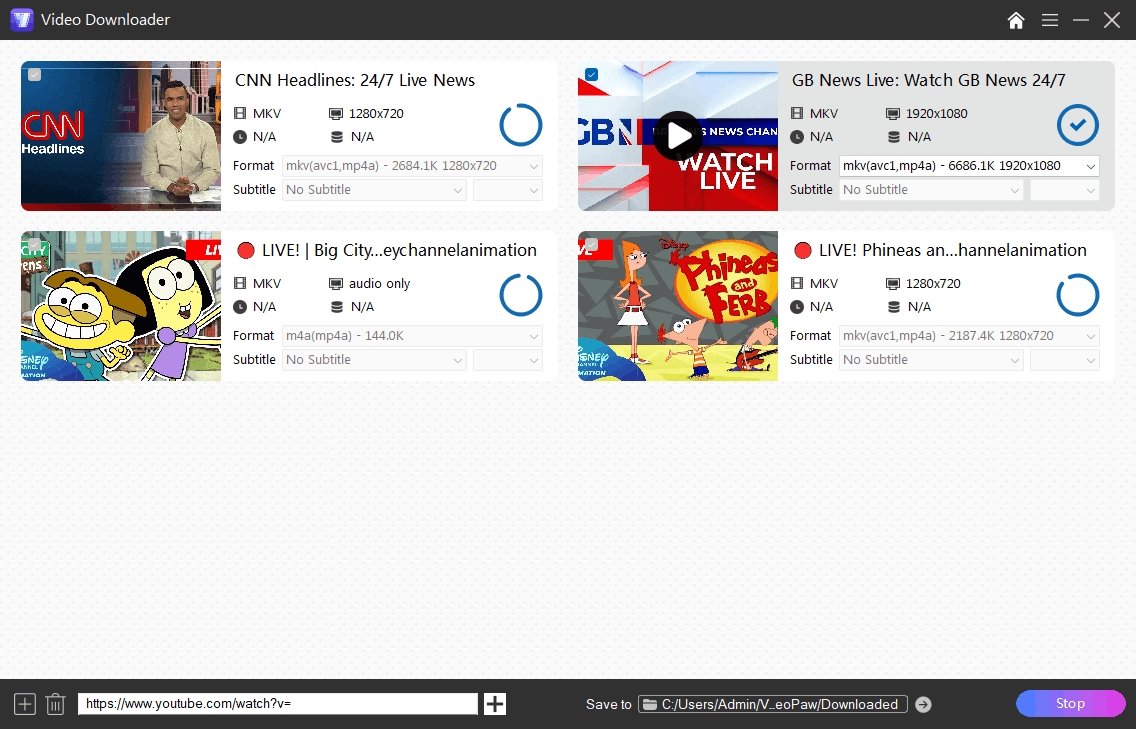This screenshot has width=1136, height=729.
Task: Click the folder icon in Save to path
Action: click(x=650, y=704)
